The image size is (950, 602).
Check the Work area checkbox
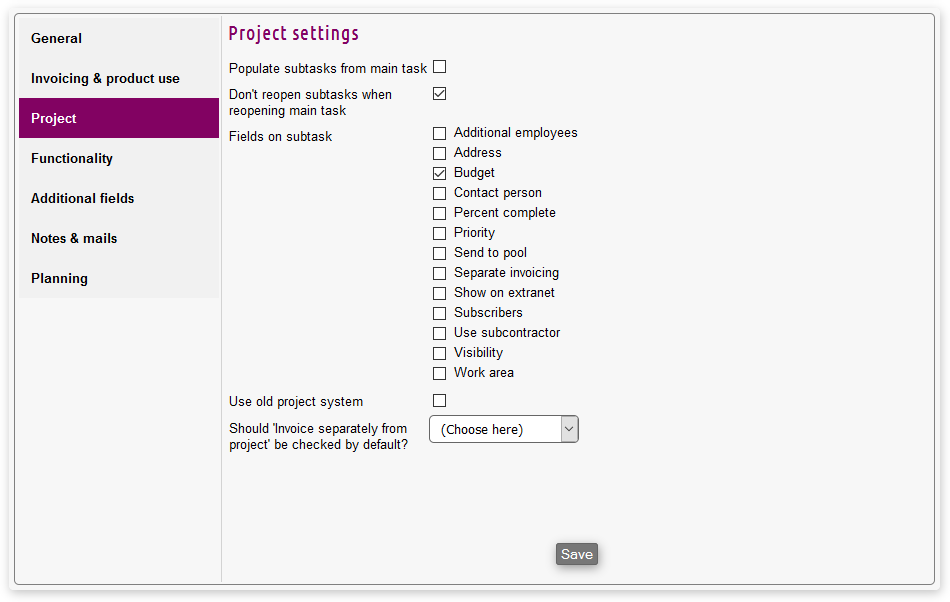(x=439, y=373)
